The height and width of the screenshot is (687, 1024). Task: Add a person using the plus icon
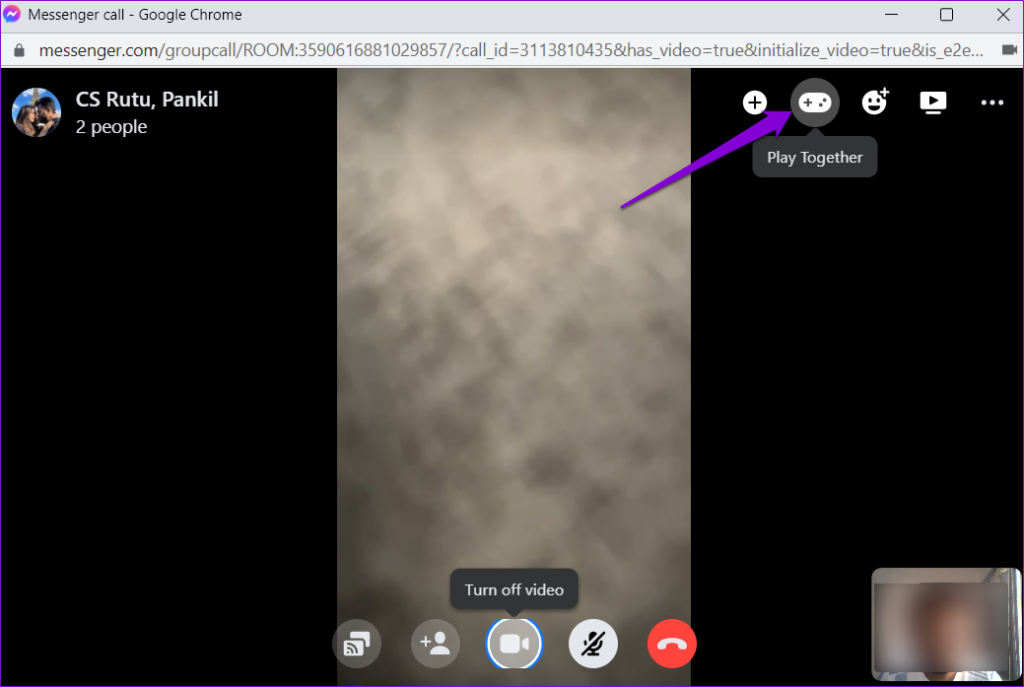coord(754,102)
